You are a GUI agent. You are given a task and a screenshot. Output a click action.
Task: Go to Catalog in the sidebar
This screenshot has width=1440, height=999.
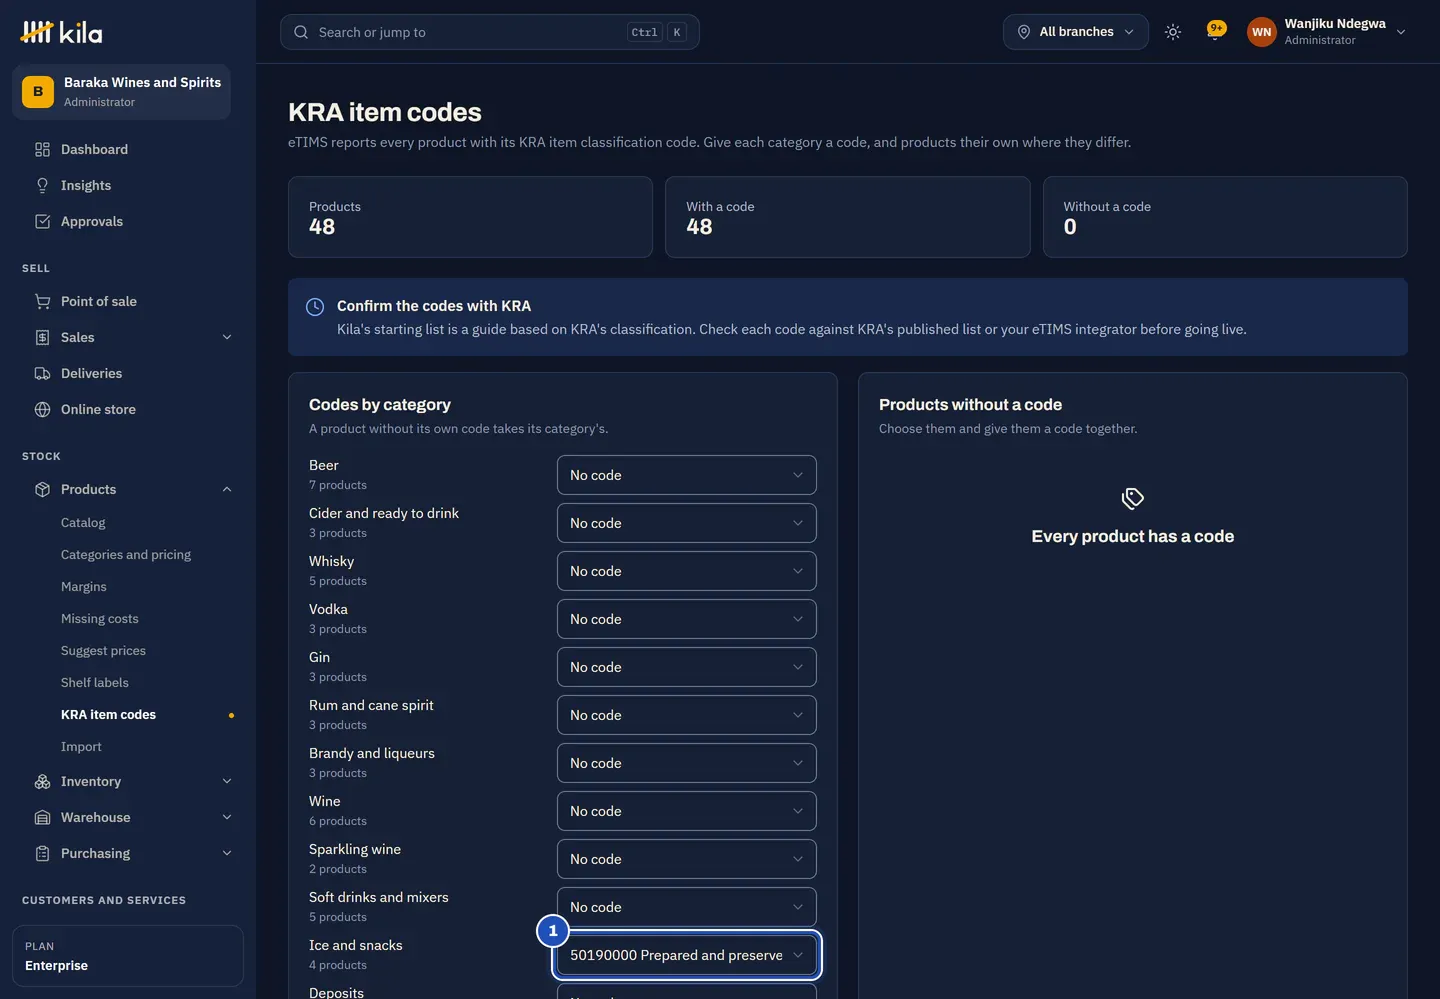coord(83,523)
